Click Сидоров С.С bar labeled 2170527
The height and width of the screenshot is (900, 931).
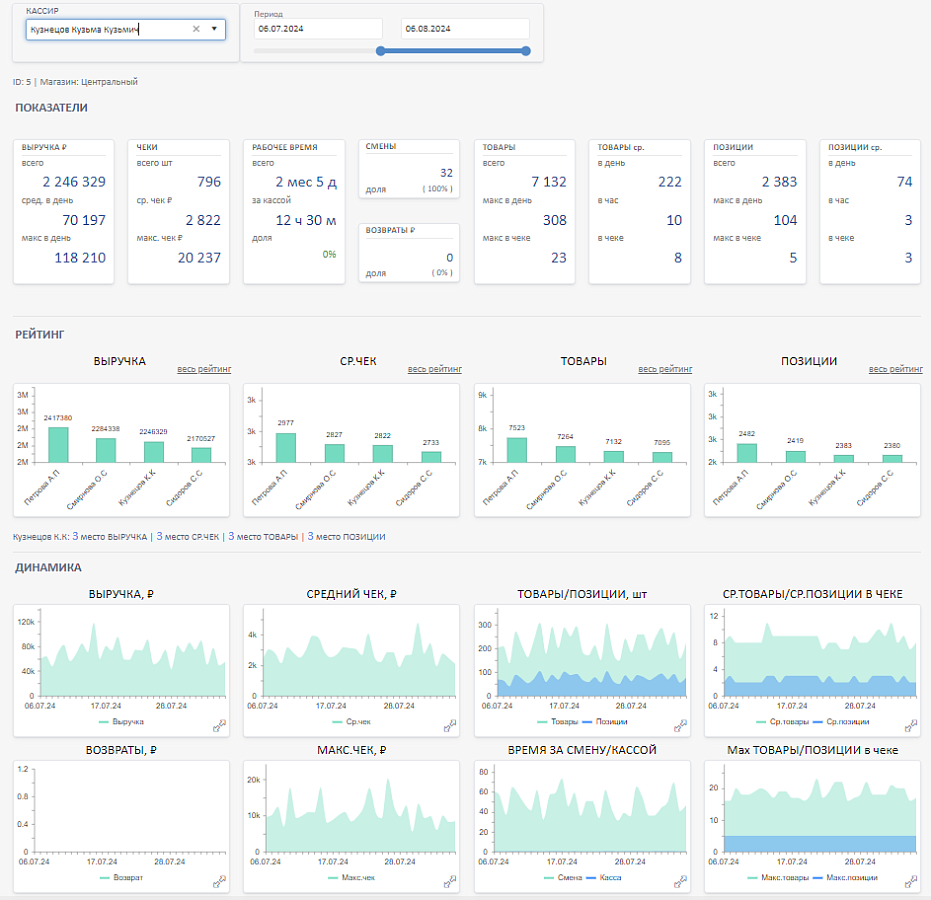[201, 455]
